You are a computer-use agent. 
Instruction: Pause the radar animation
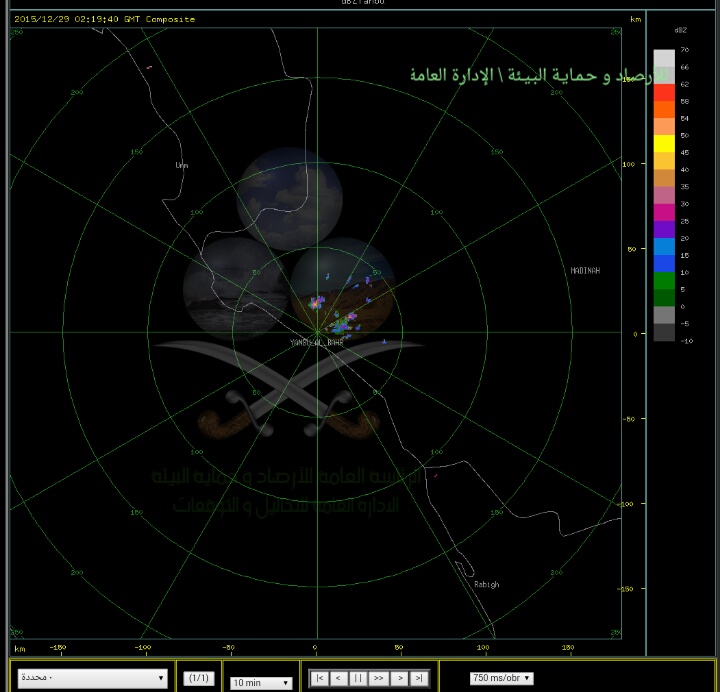coord(358,678)
